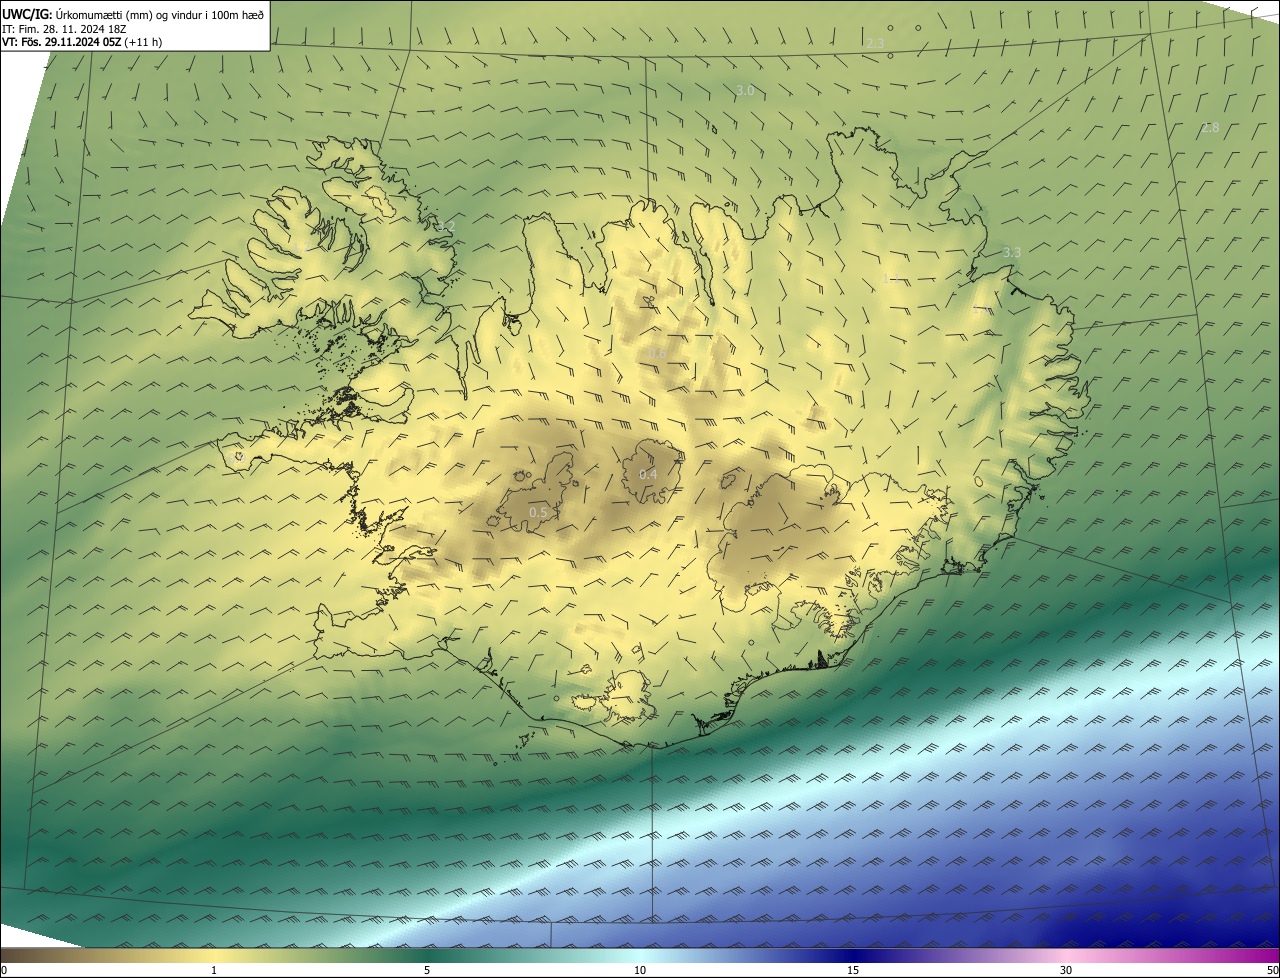This screenshot has height=978, width=1280.
Task: Click the '3.3' value label on the east coast
Action: click(x=1012, y=252)
